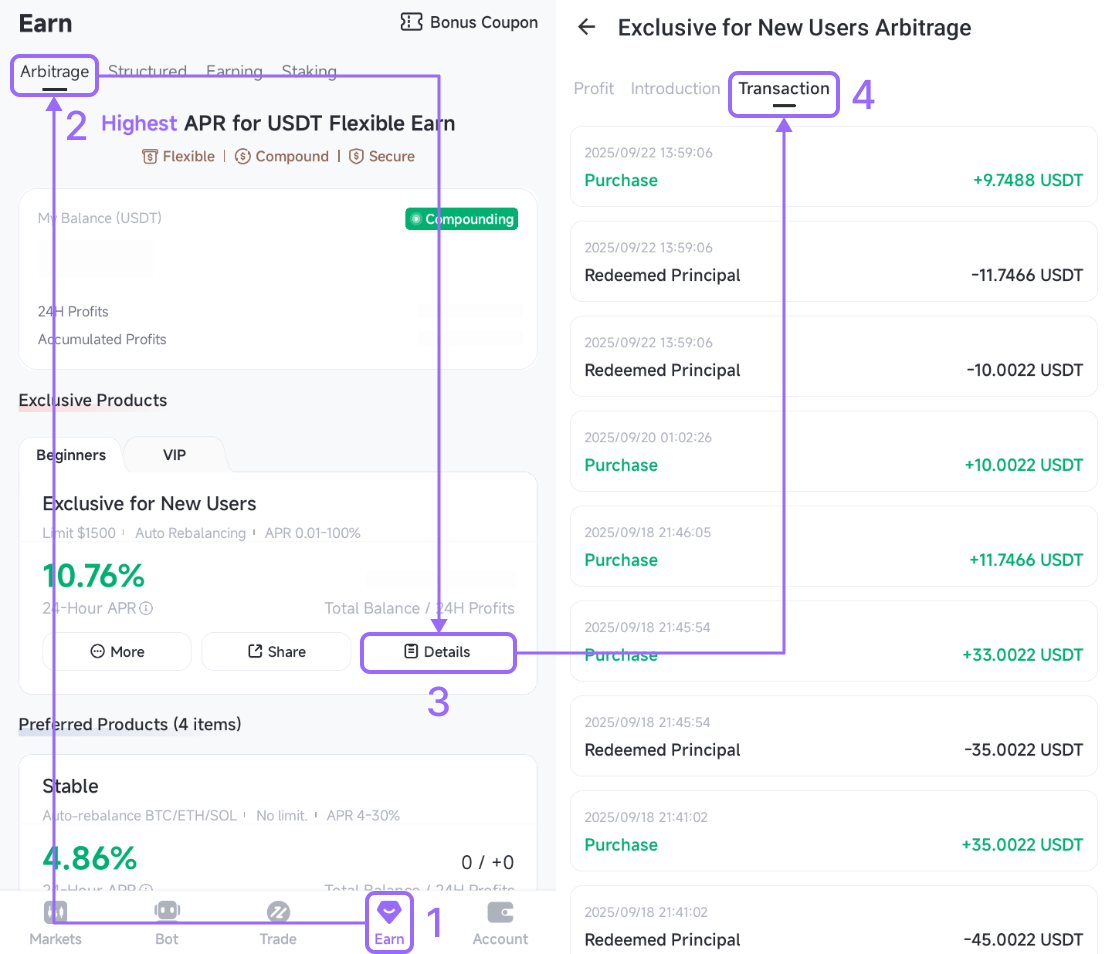Open Trade icon in bottom navigation

pyautogui.click(x=278, y=912)
